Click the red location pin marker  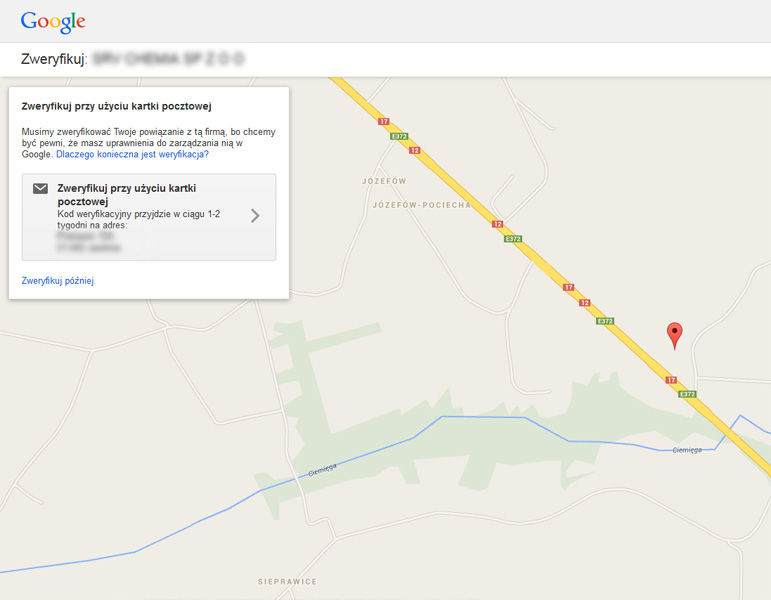tap(674, 335)
